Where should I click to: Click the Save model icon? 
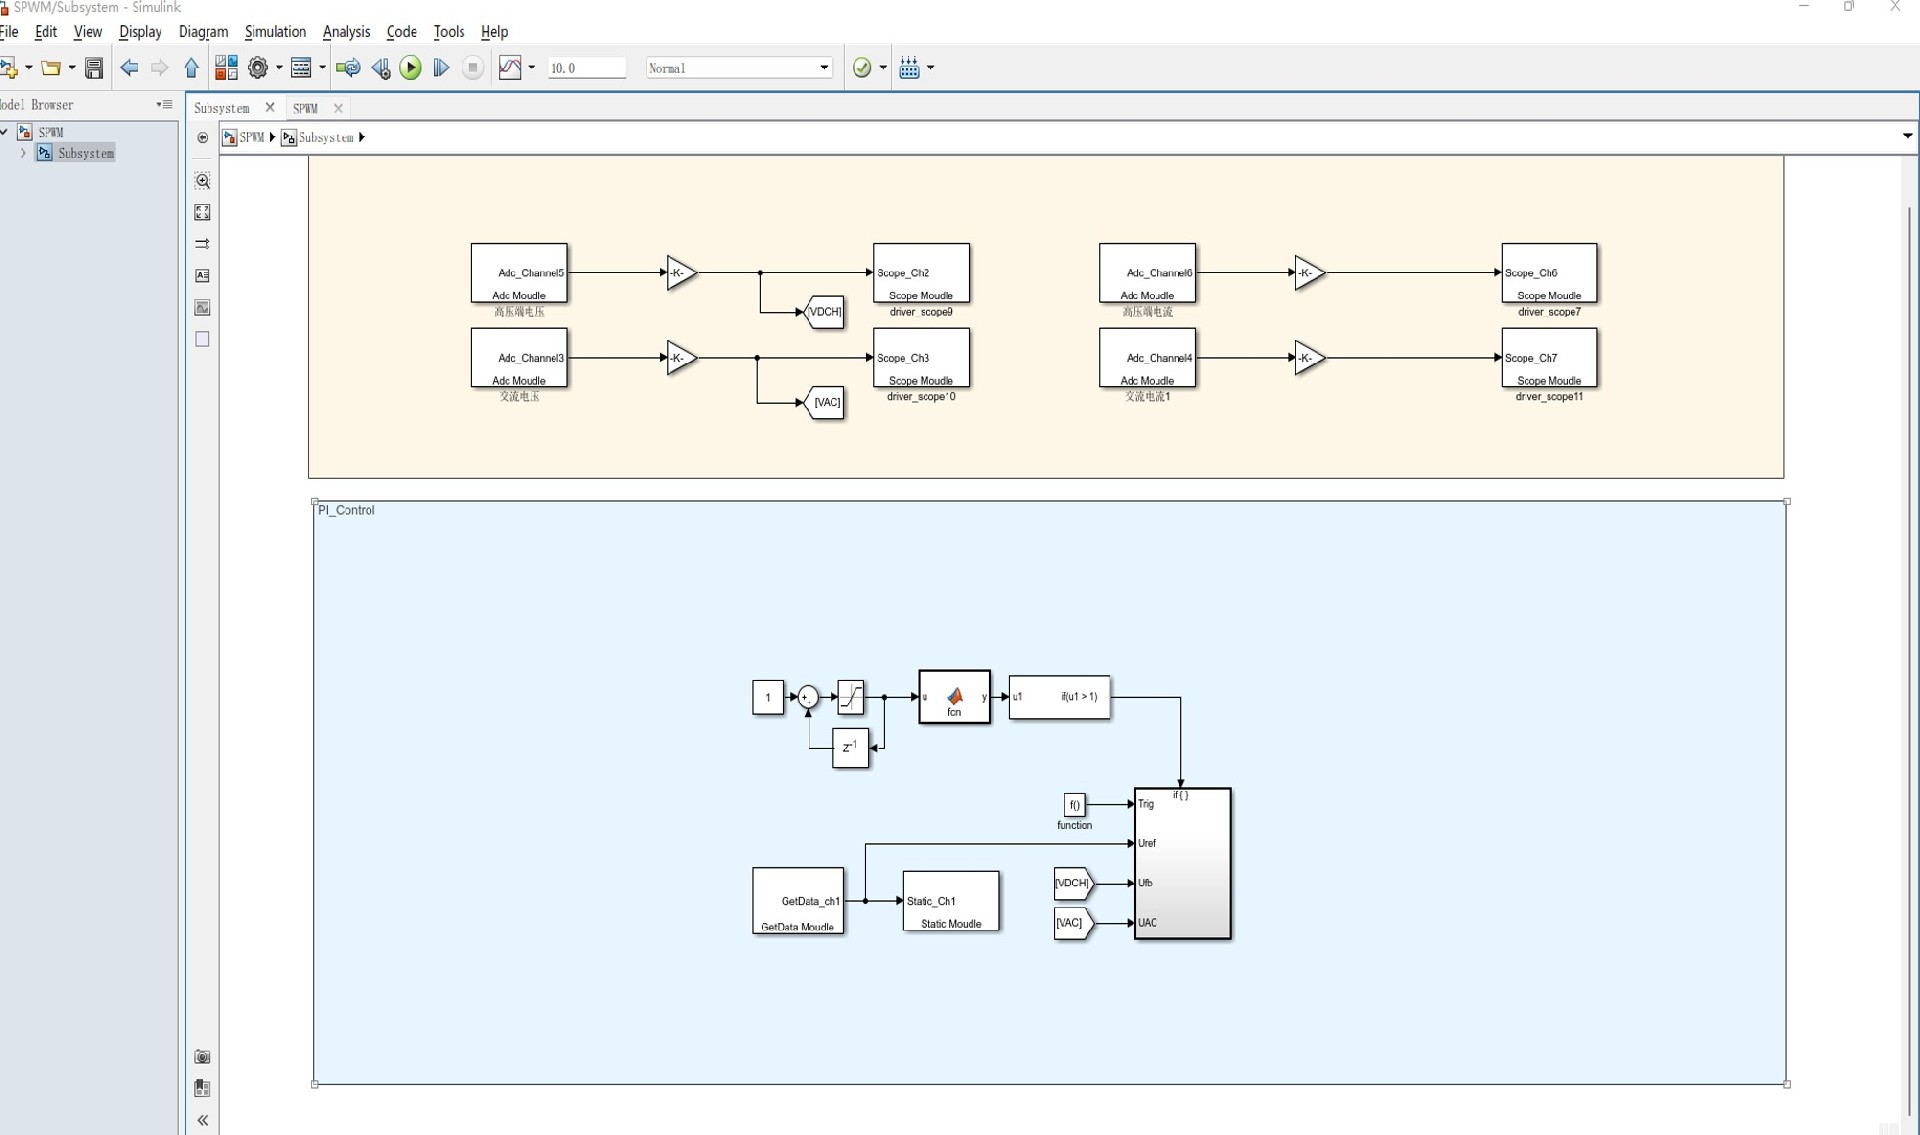pyautogui.click(x=94, y=68)
